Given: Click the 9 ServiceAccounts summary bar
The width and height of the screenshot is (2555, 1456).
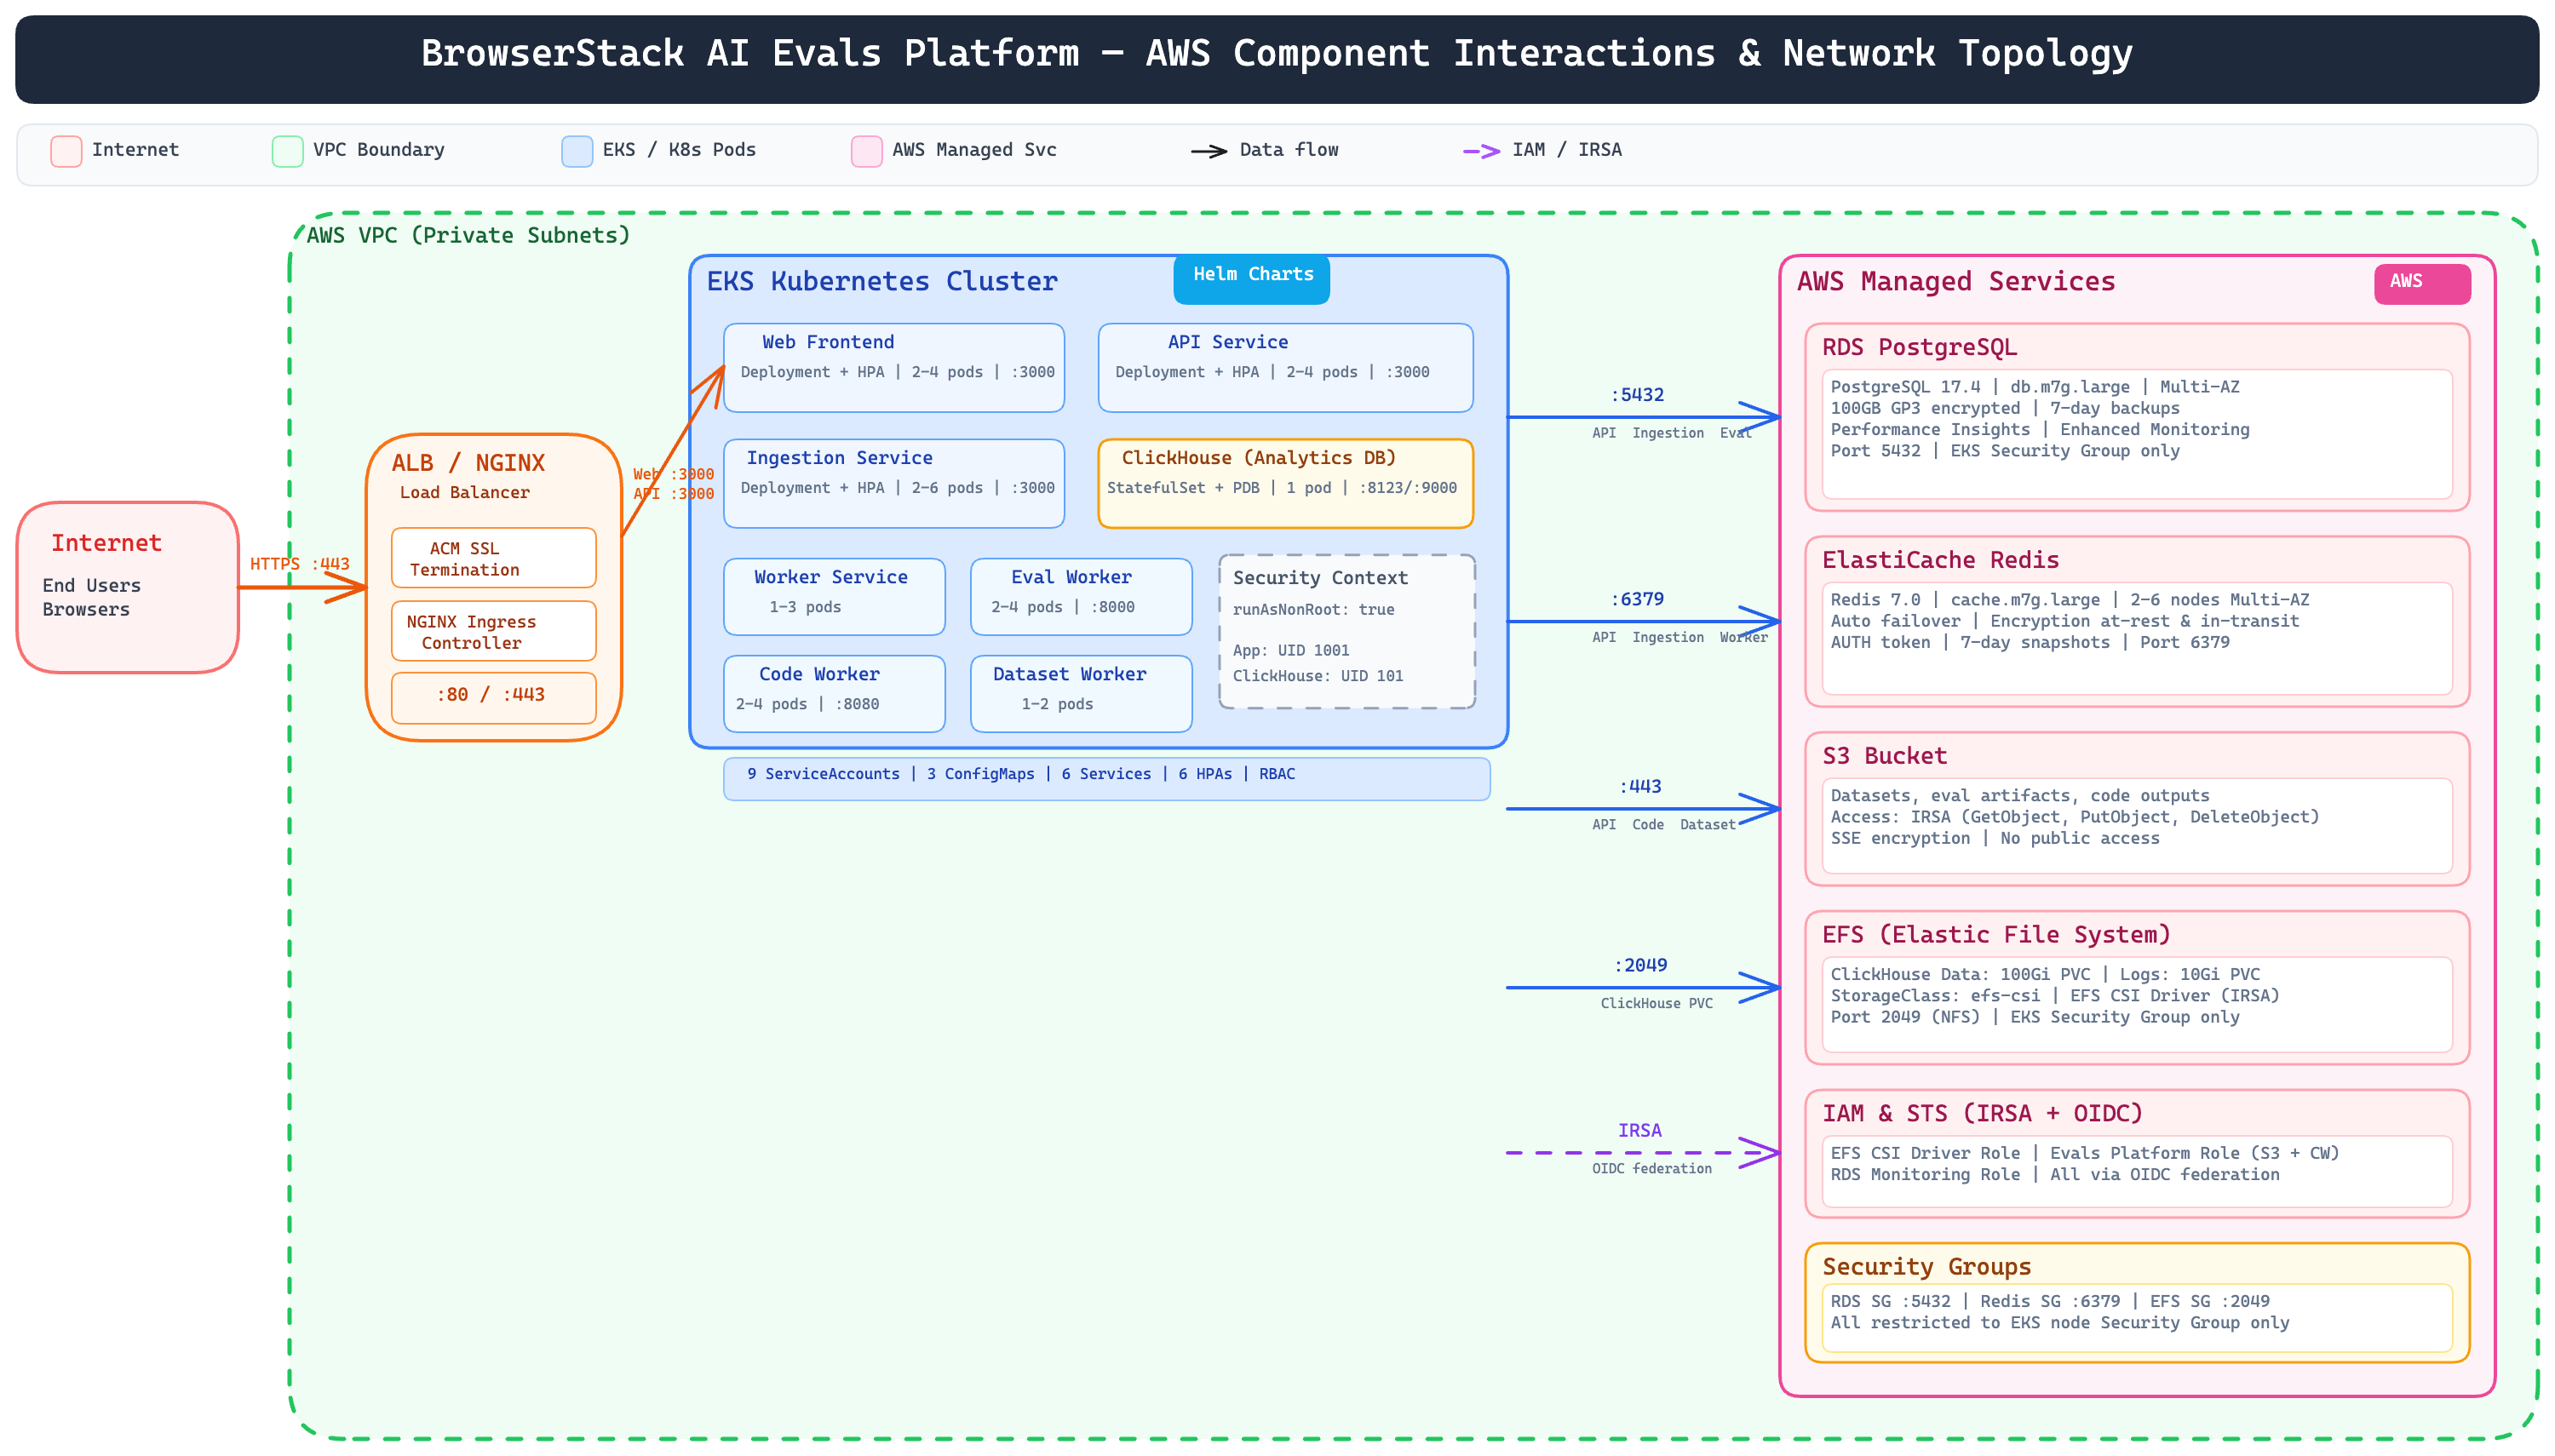Looking at the screenshot, I should point(1106,778).
